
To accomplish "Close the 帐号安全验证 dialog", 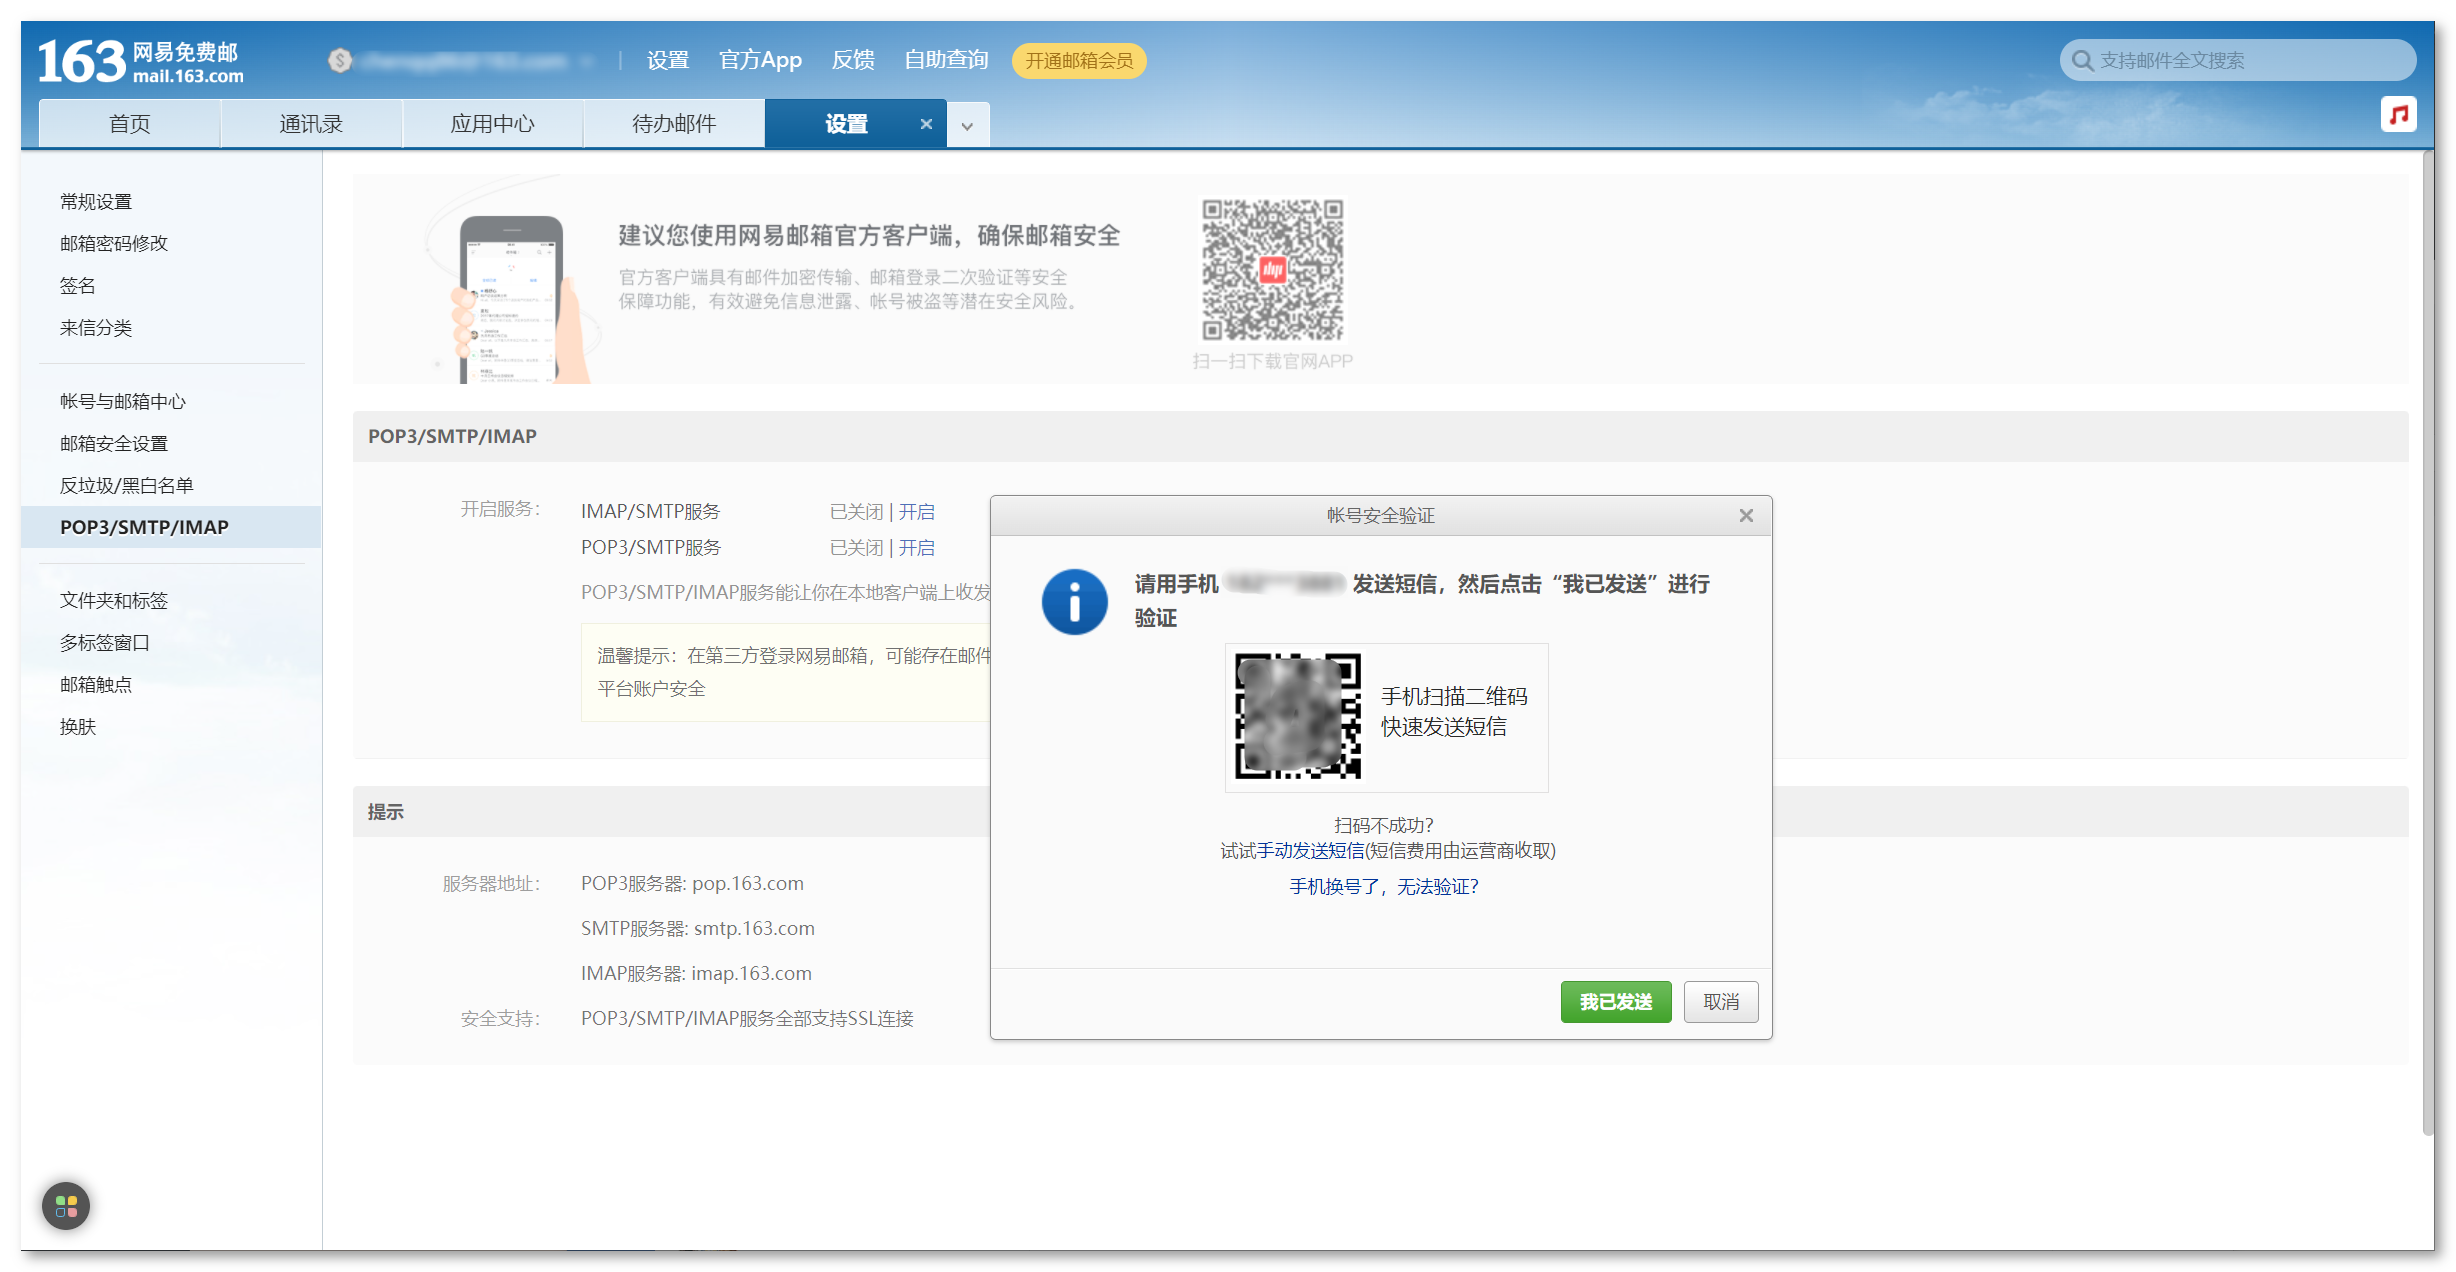I will (x=1746, y=516).
